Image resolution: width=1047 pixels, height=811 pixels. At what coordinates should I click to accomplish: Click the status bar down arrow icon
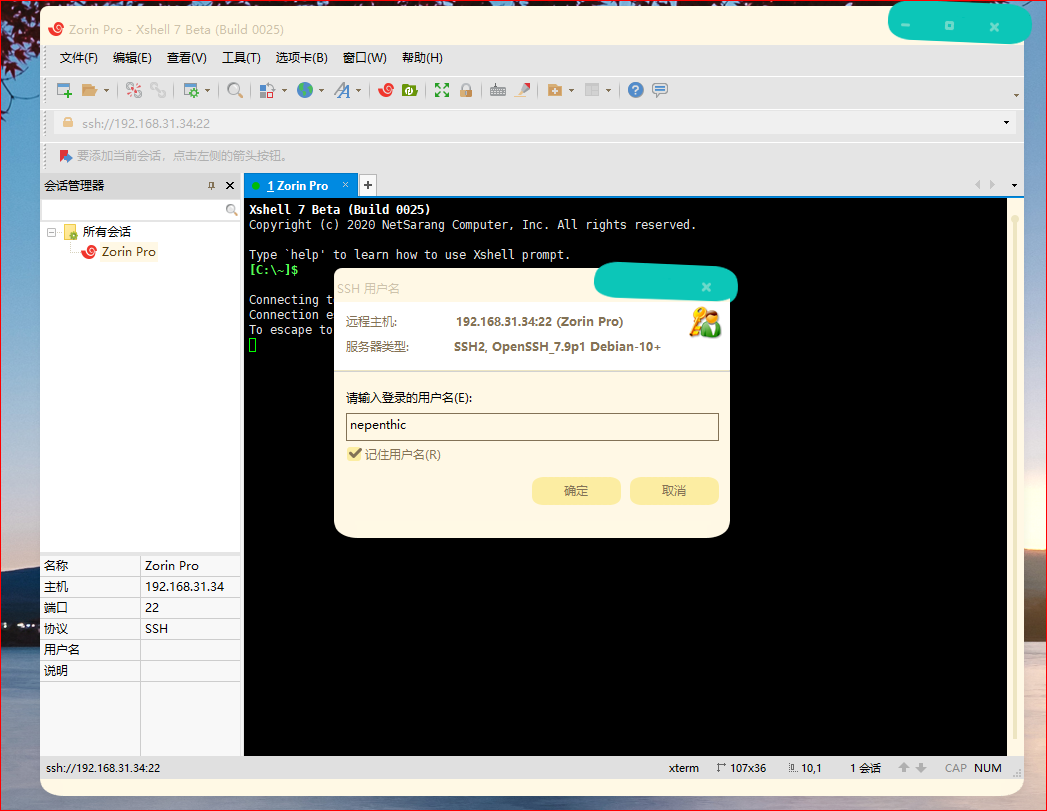921,768
